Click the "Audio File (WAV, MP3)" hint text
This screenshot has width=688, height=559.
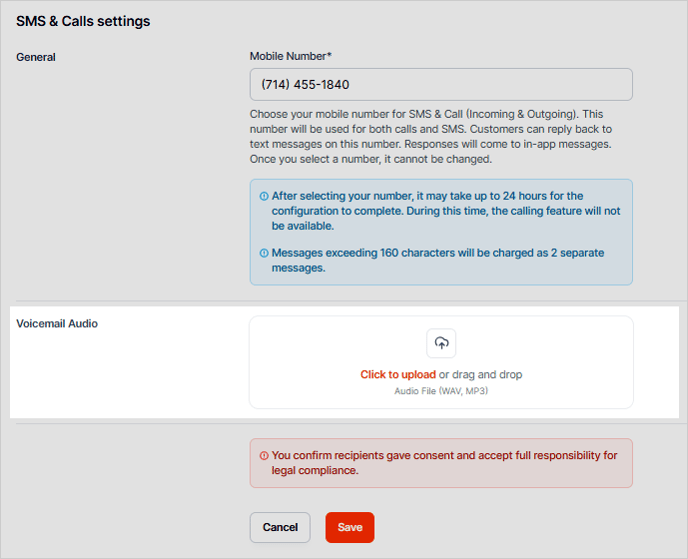point(441,391)
